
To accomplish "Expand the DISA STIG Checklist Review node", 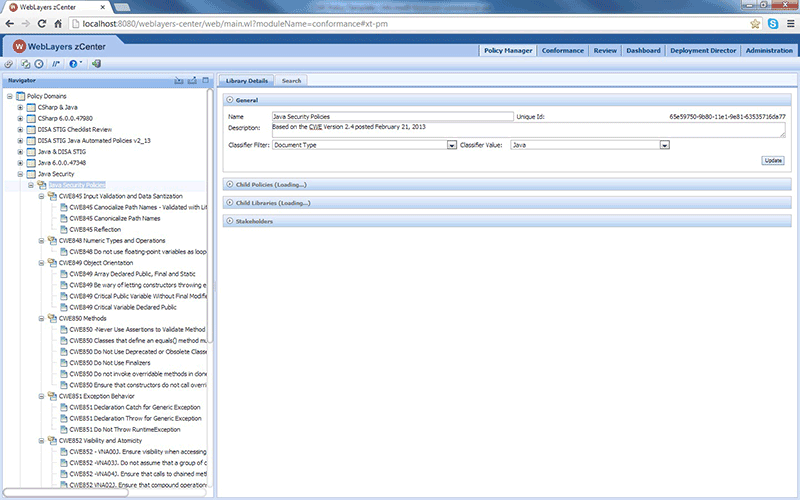I will 20,130.
